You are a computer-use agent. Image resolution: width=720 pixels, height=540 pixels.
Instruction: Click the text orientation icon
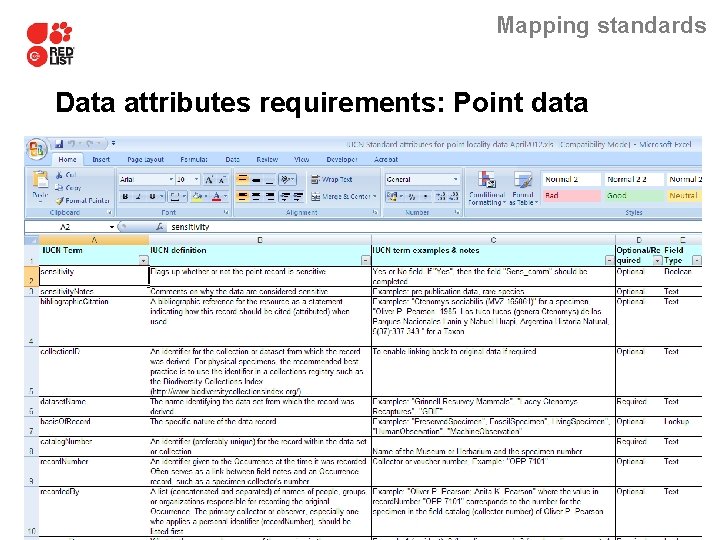point(286,180)
